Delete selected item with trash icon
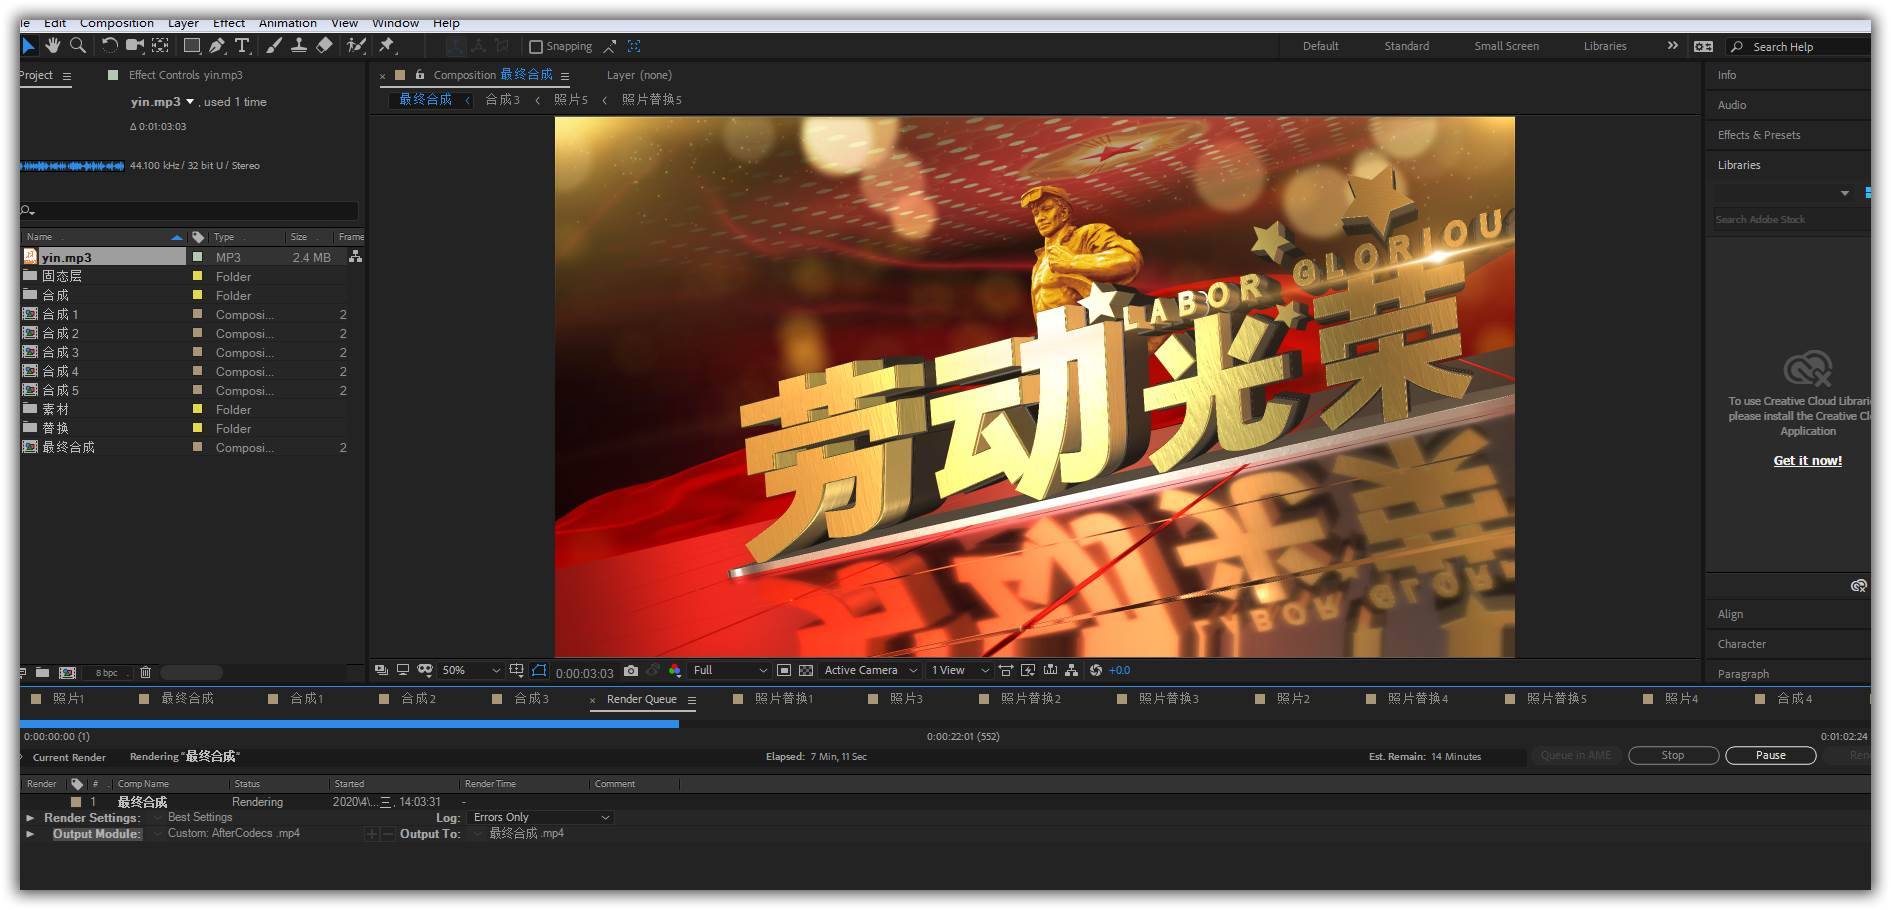The height and width of the screenshot is (910, 1891). click(x=145, y=673)
